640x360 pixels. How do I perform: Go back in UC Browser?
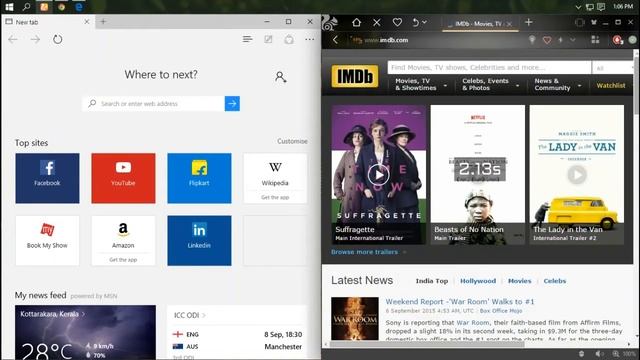pos(336,40)
